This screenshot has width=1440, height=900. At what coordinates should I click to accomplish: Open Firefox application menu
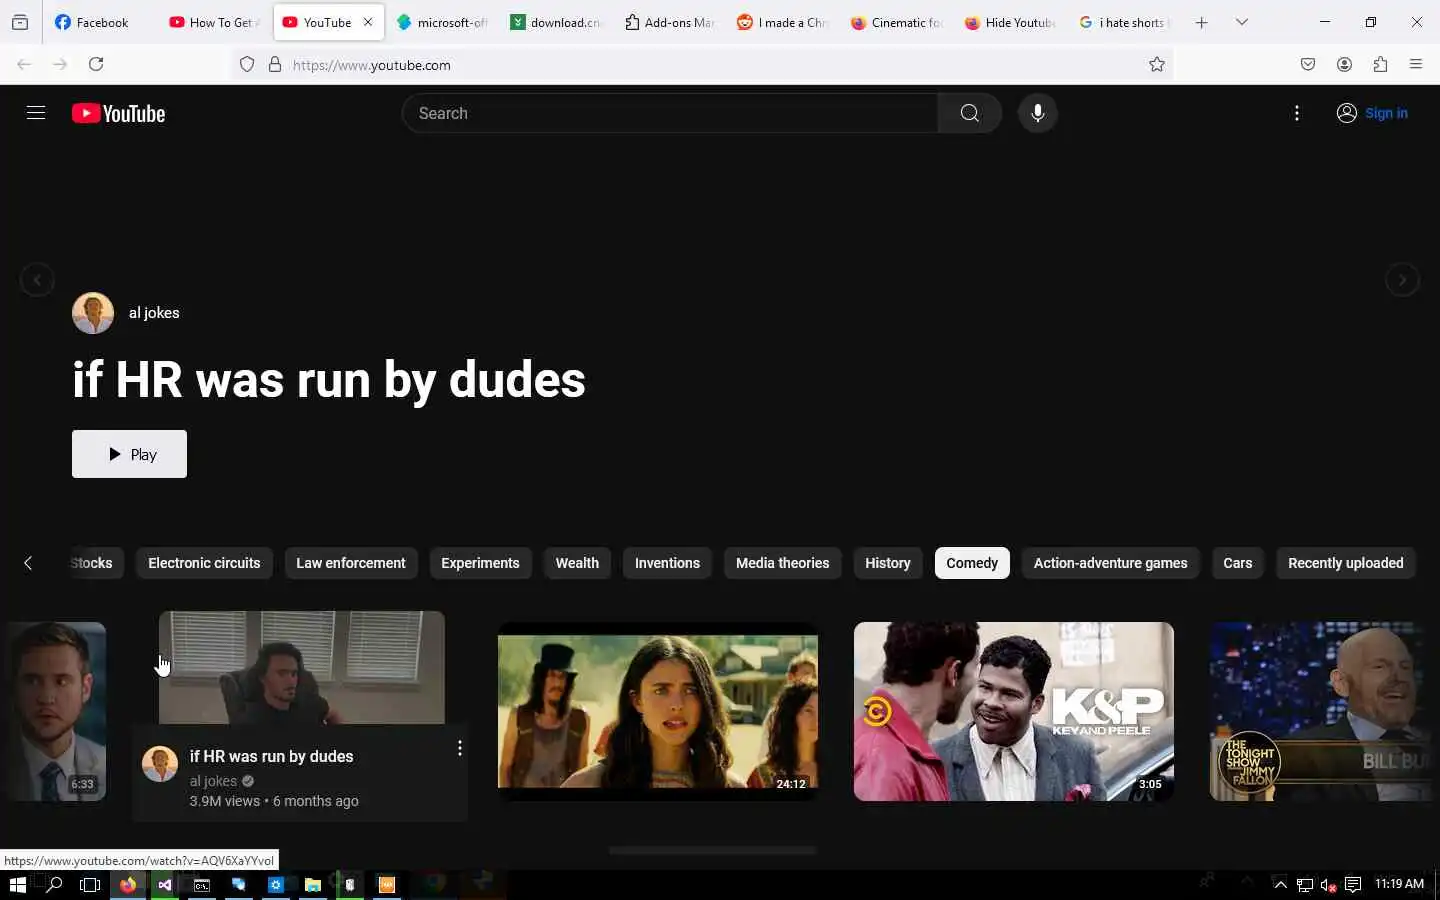click(1416, 65)
